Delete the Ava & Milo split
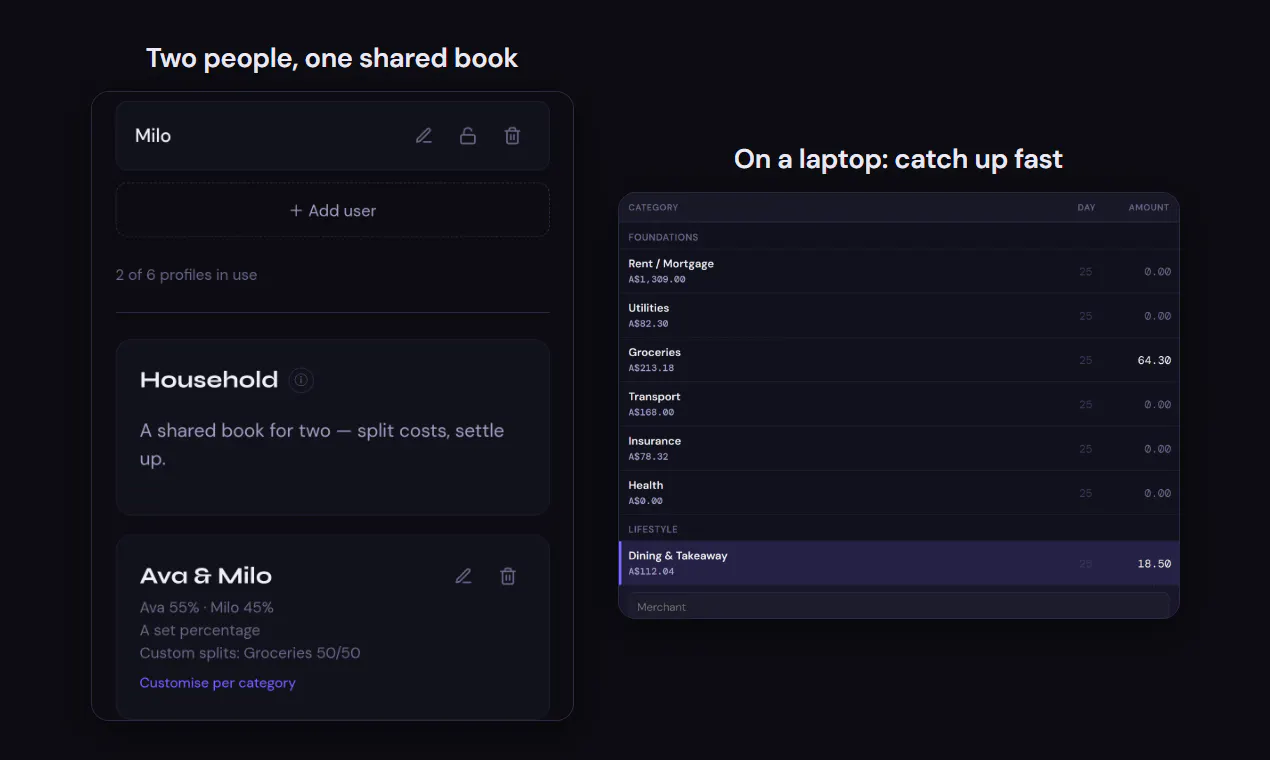 (508, 576)
